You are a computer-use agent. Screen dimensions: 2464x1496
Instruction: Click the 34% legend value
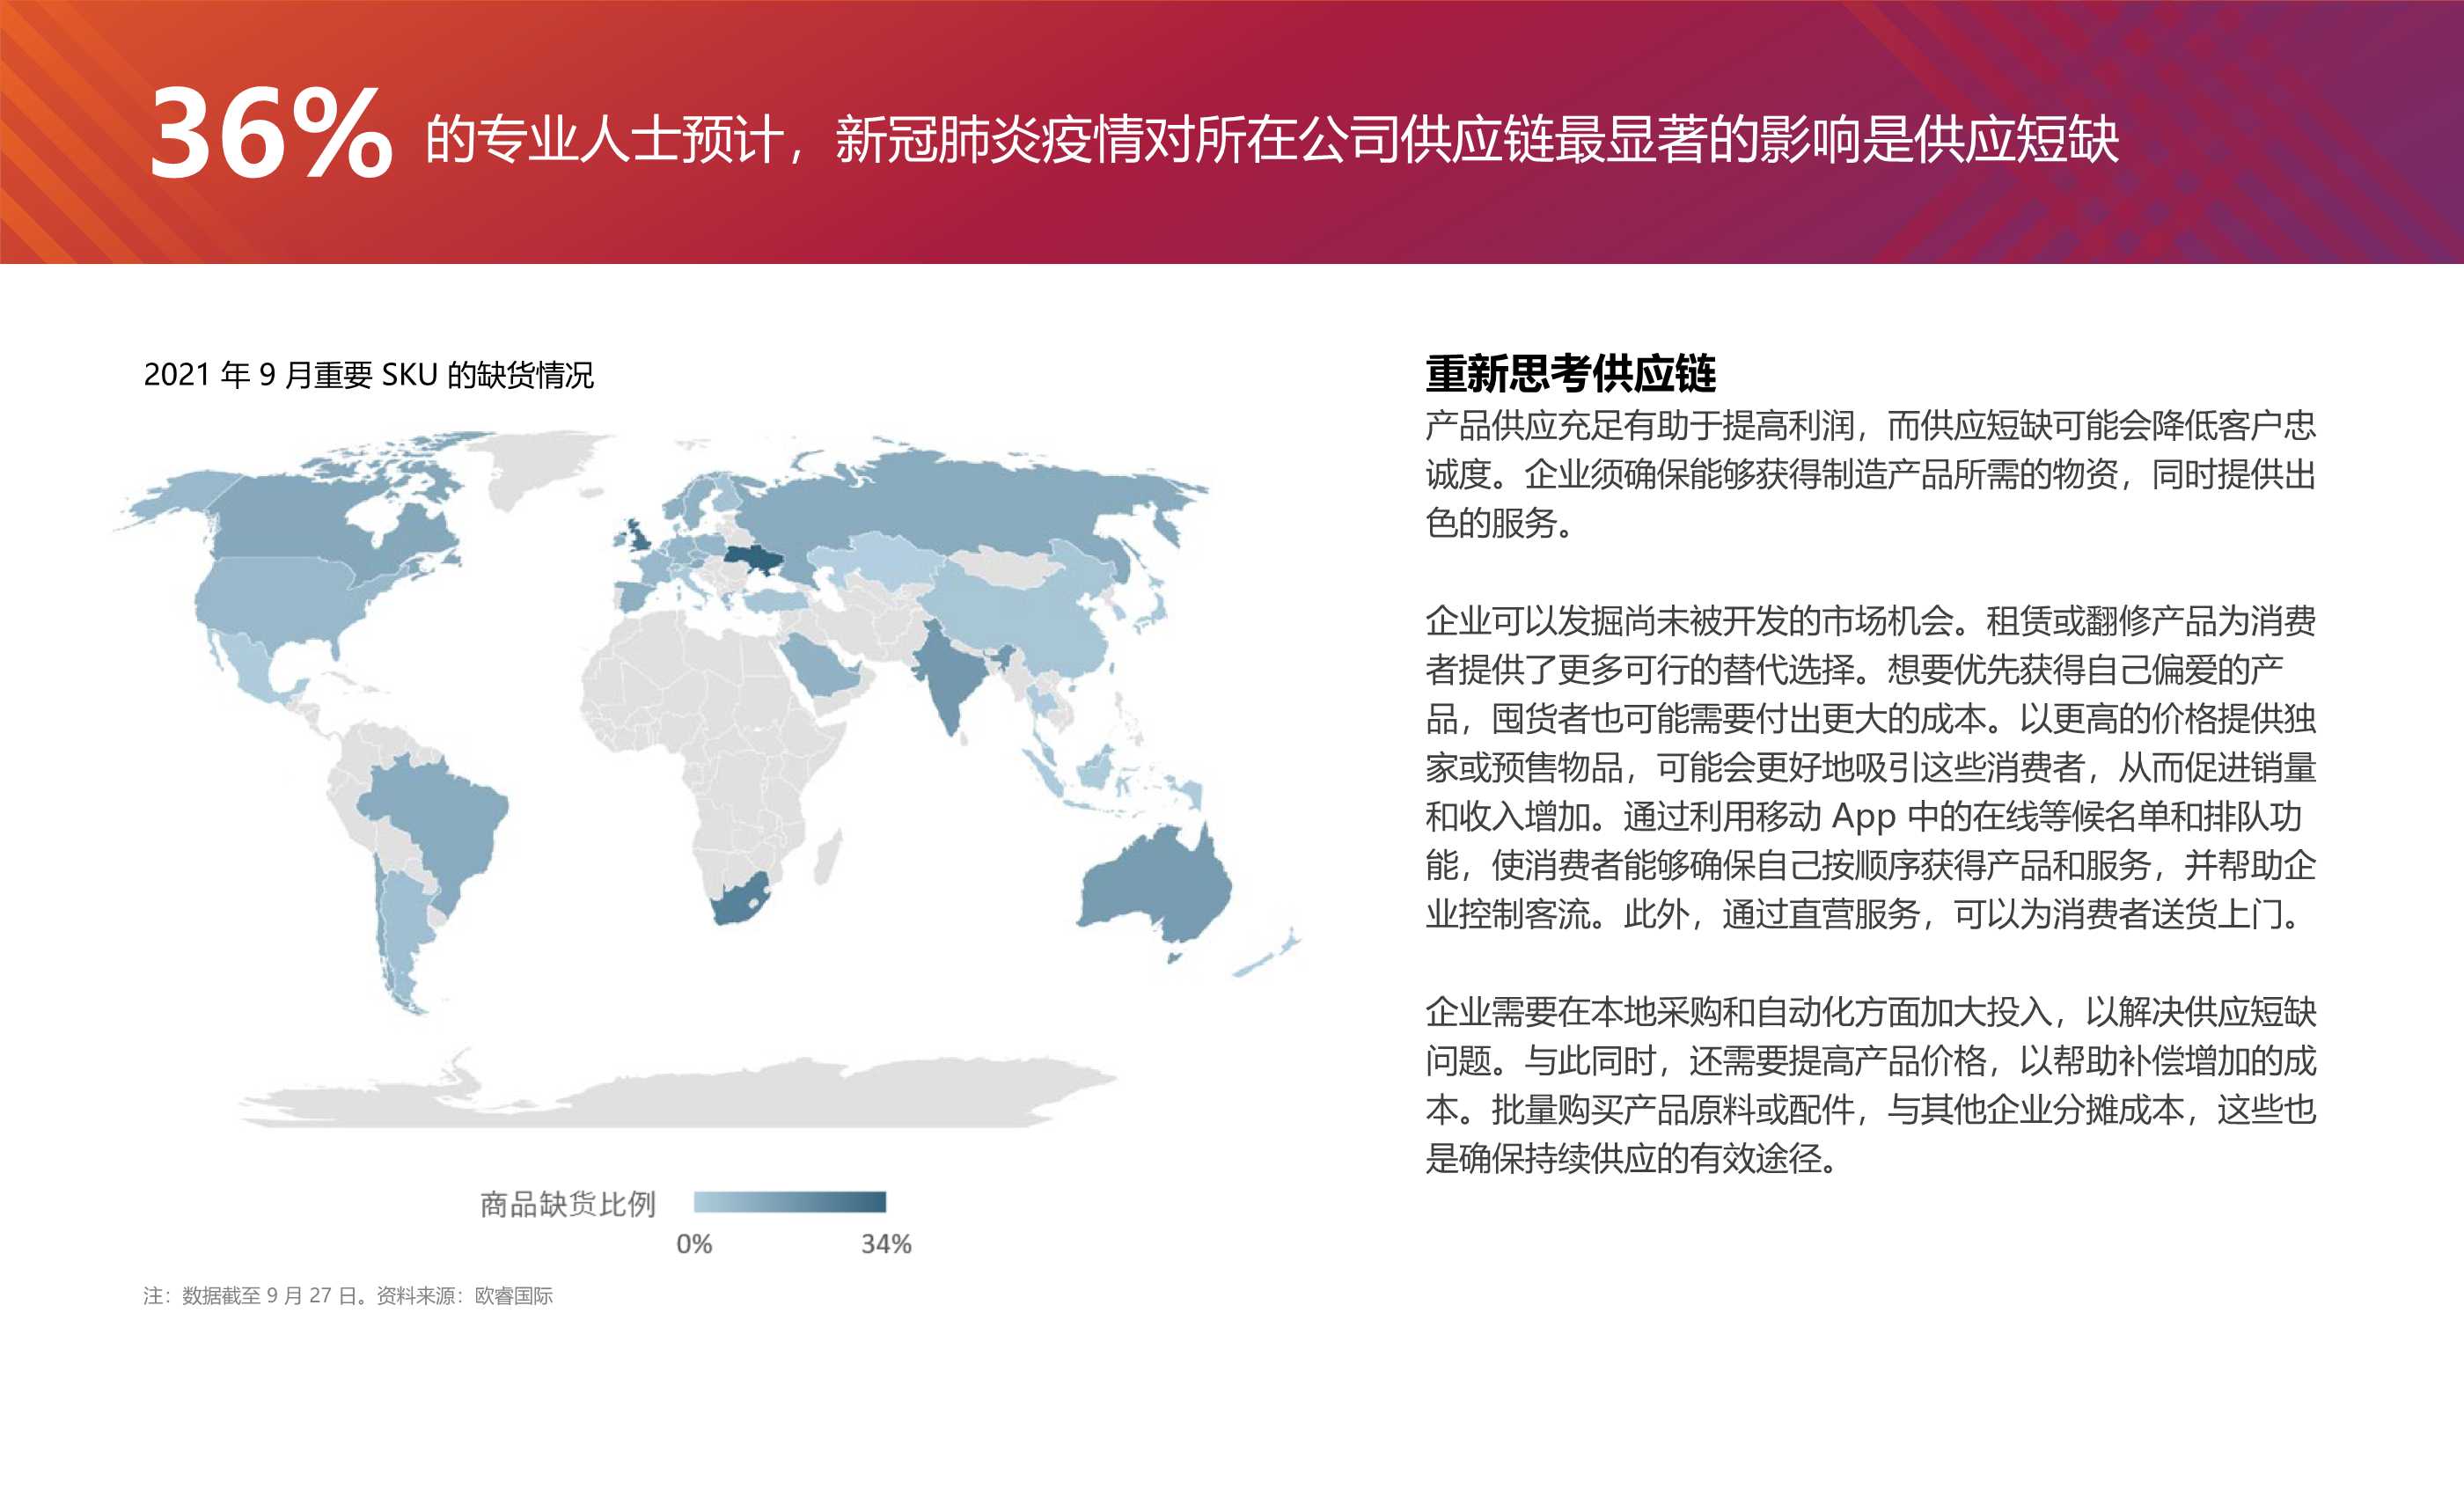click(886, 1244)
